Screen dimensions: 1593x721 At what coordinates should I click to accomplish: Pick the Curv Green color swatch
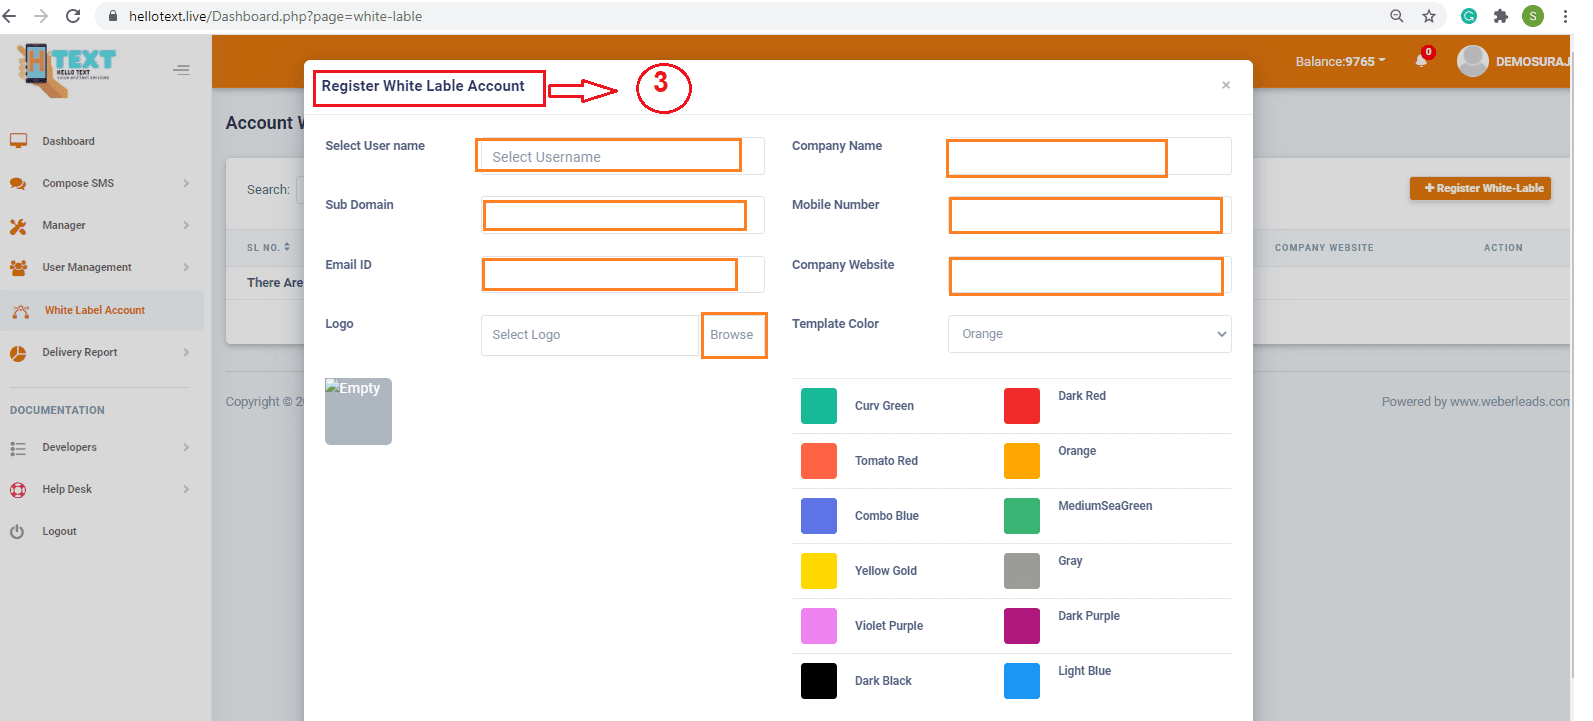tap(819, 406)
